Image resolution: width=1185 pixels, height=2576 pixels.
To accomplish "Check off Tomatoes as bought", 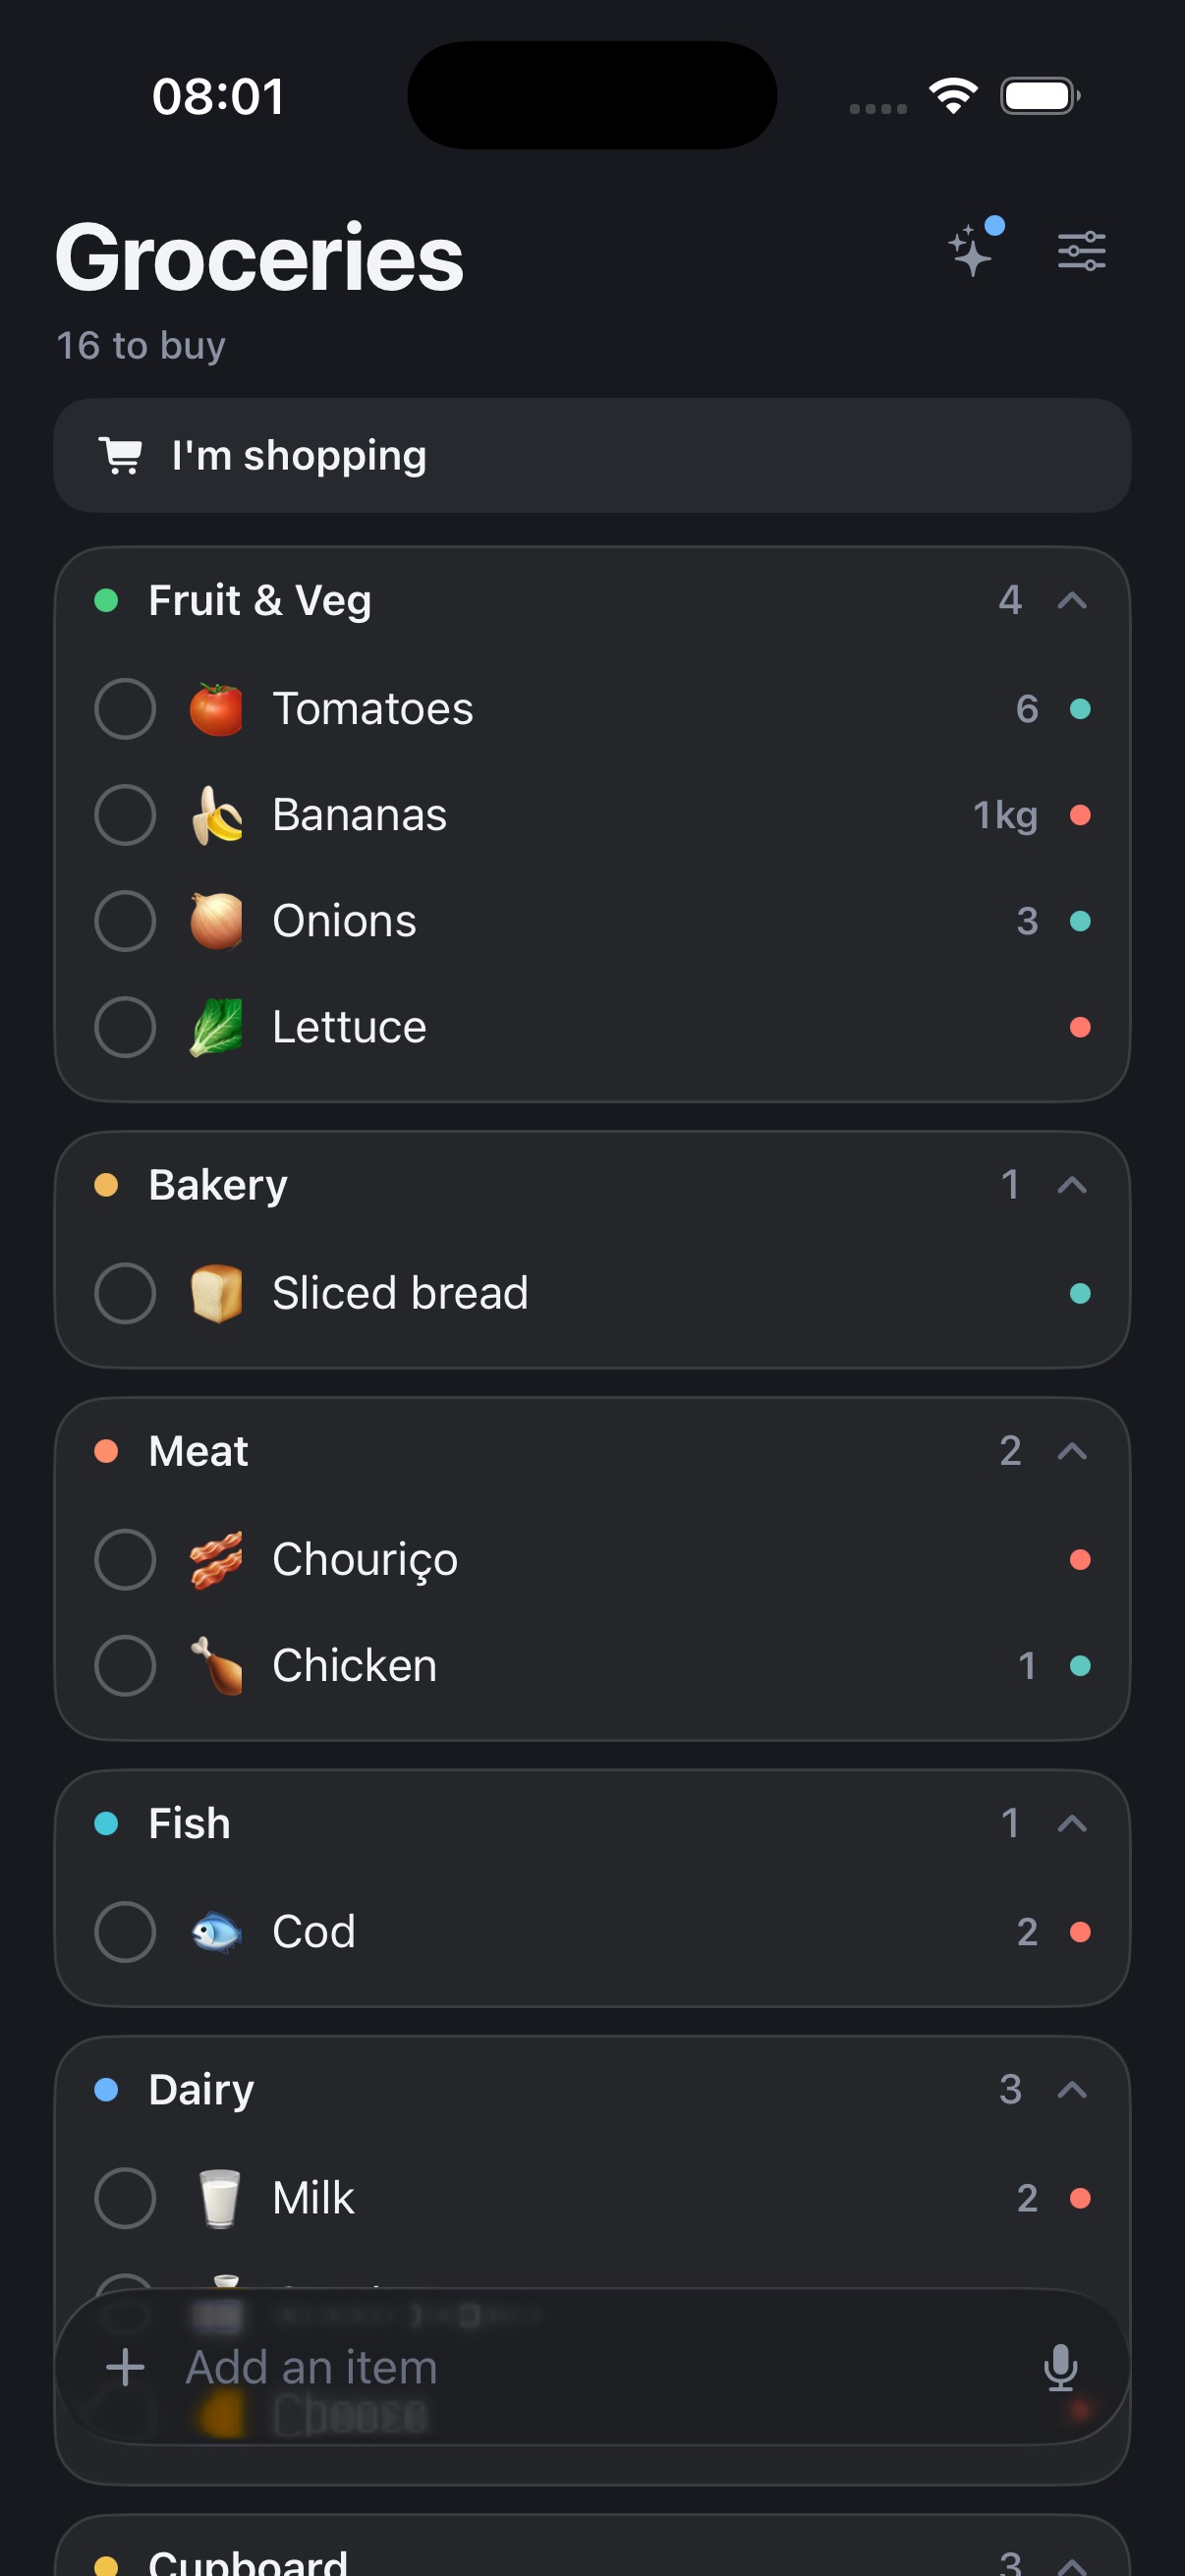I will 125,709.
